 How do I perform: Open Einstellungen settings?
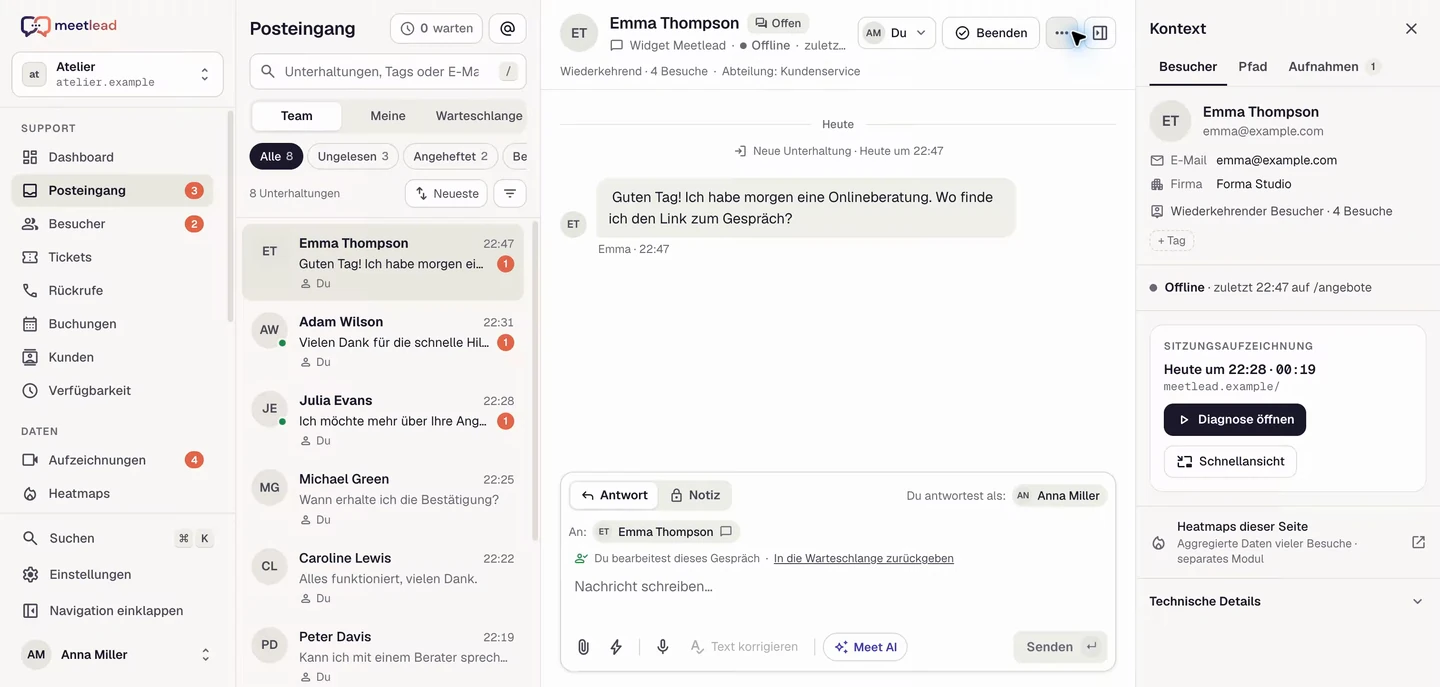point(117,574)
